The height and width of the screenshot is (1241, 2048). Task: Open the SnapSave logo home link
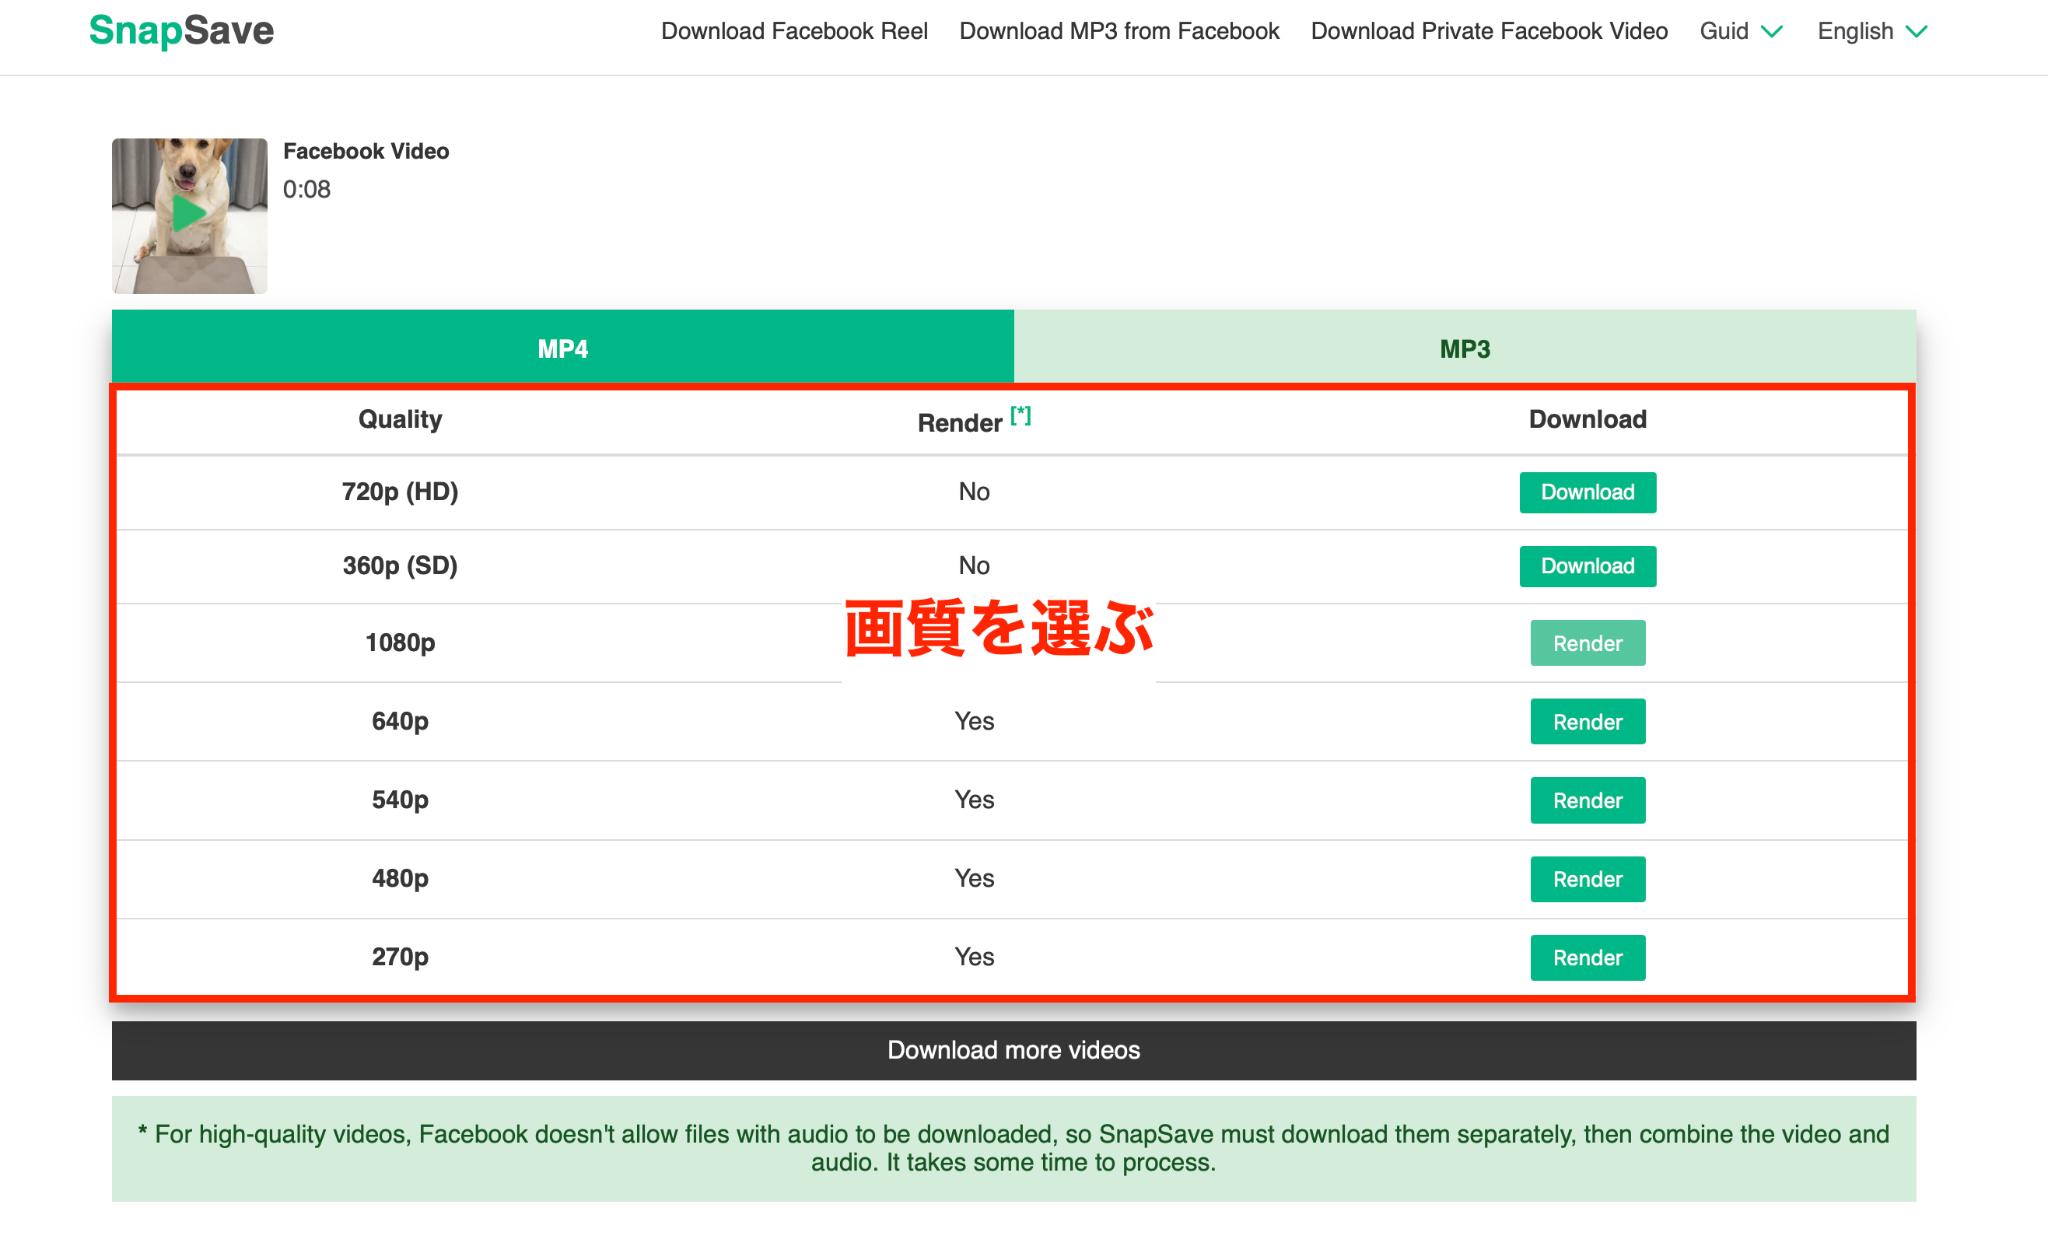pos(181,31)
